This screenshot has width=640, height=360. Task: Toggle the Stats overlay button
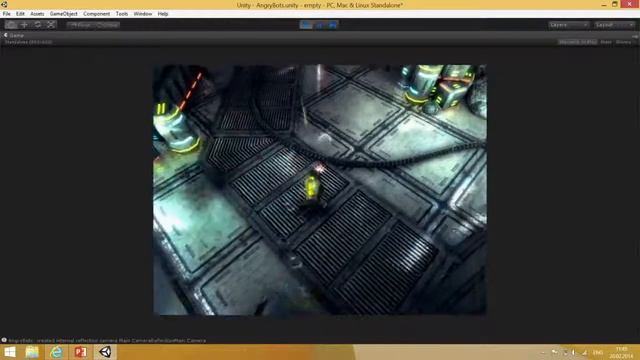[606, 42]
